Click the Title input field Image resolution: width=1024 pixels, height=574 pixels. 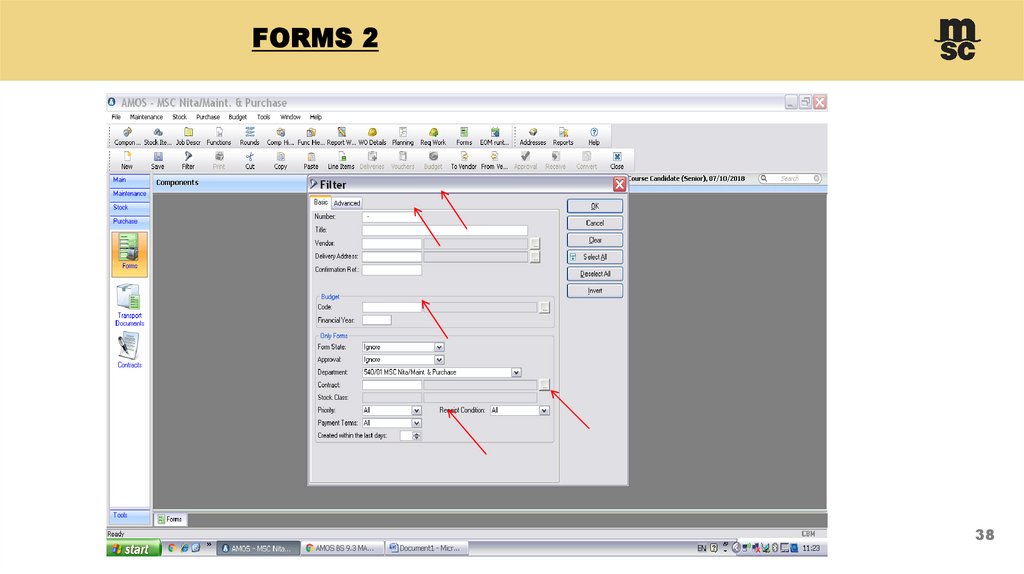coord(445,231)
